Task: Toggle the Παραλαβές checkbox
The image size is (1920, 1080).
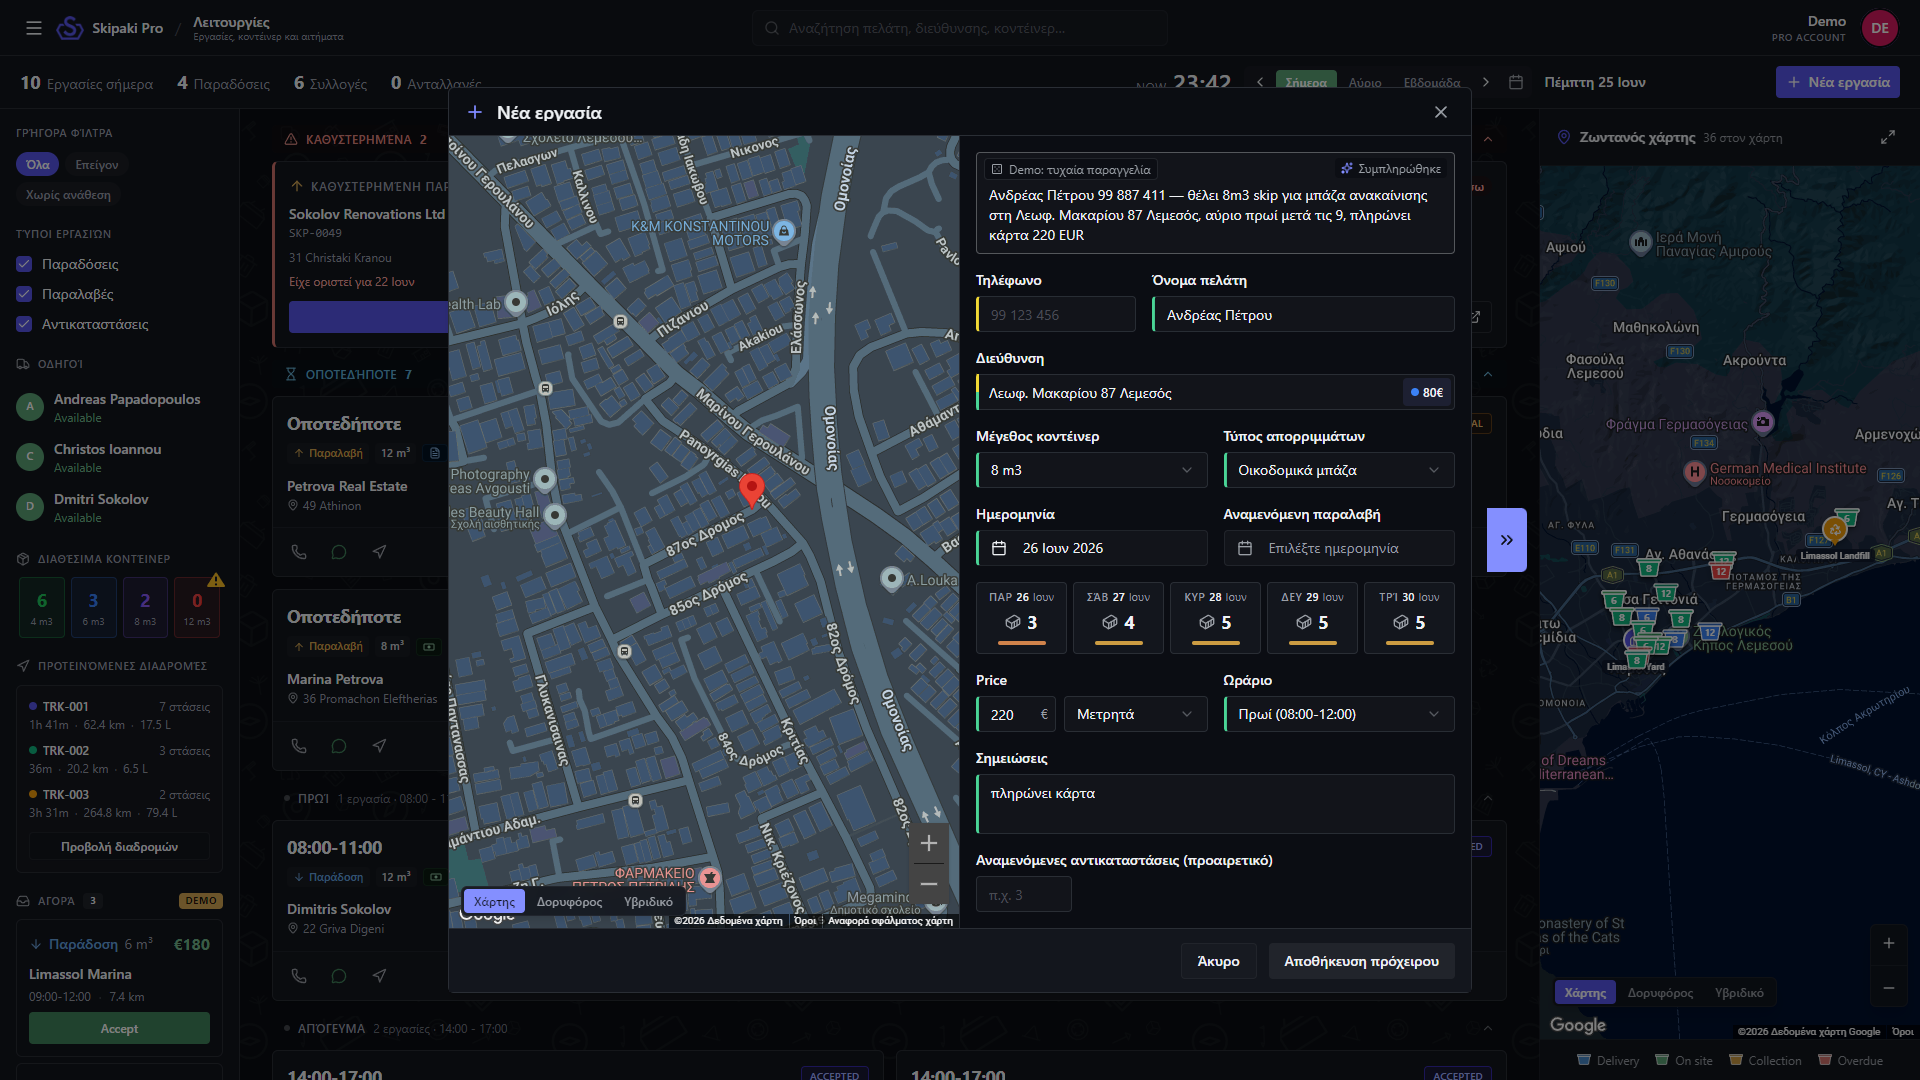Action: 25,294
